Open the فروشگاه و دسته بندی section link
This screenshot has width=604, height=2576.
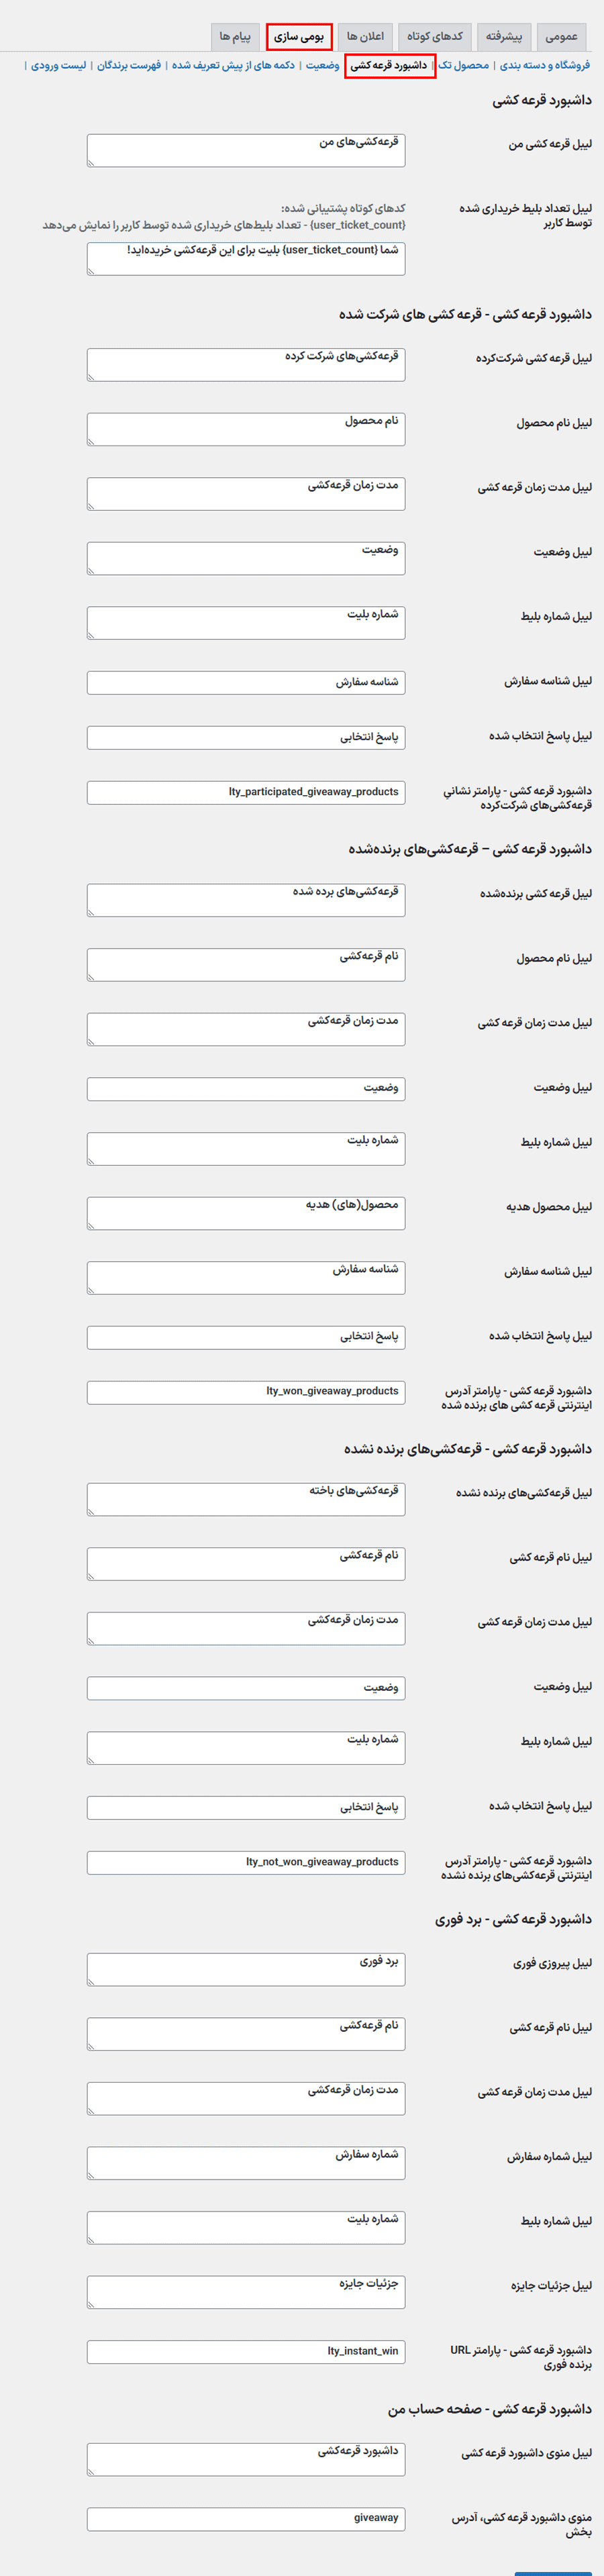click(544, 66)
